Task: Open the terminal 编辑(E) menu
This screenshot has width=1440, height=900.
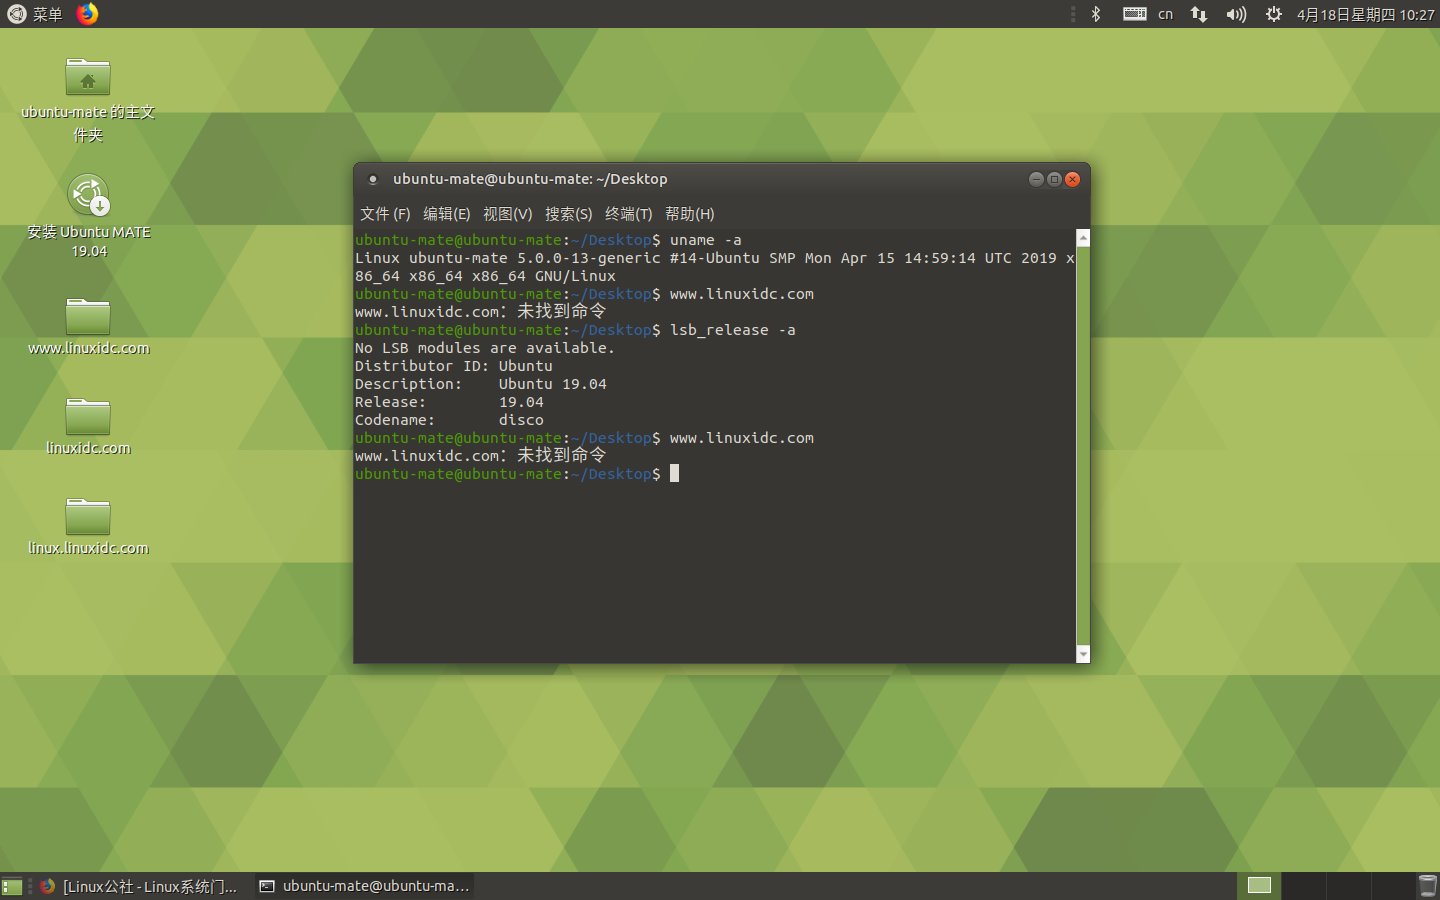Action: 446,214
